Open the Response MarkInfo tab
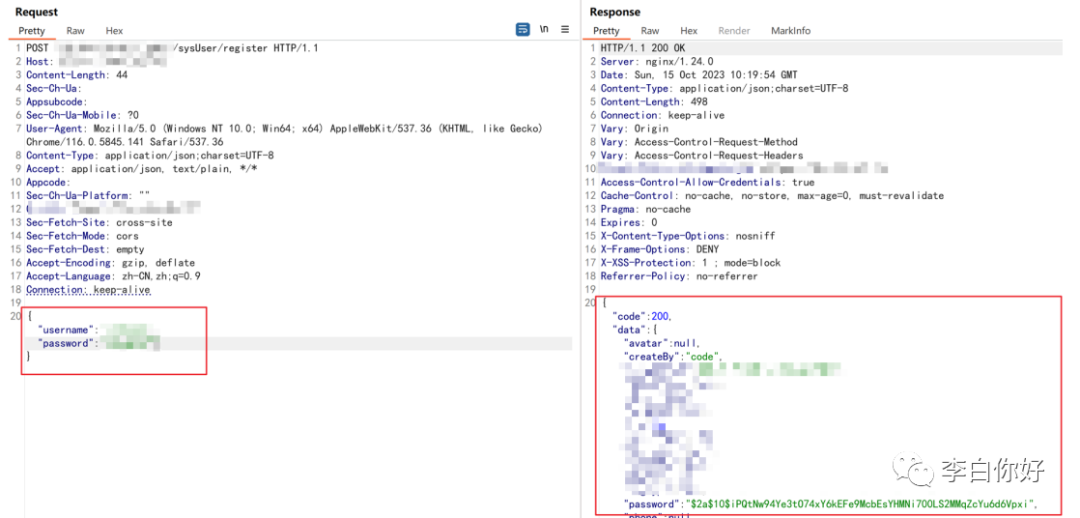Viewport: 1080px width, 518px height. [791, 30]
